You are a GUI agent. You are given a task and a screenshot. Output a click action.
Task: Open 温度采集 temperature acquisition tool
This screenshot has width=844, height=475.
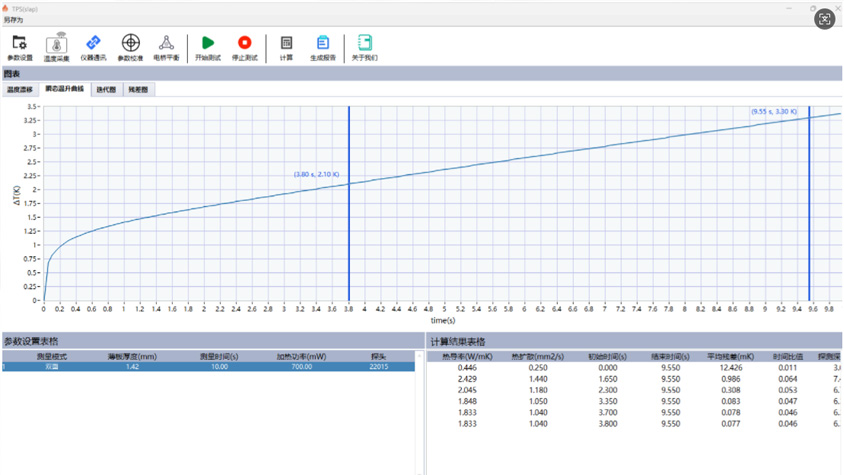(x=57, y=47)
